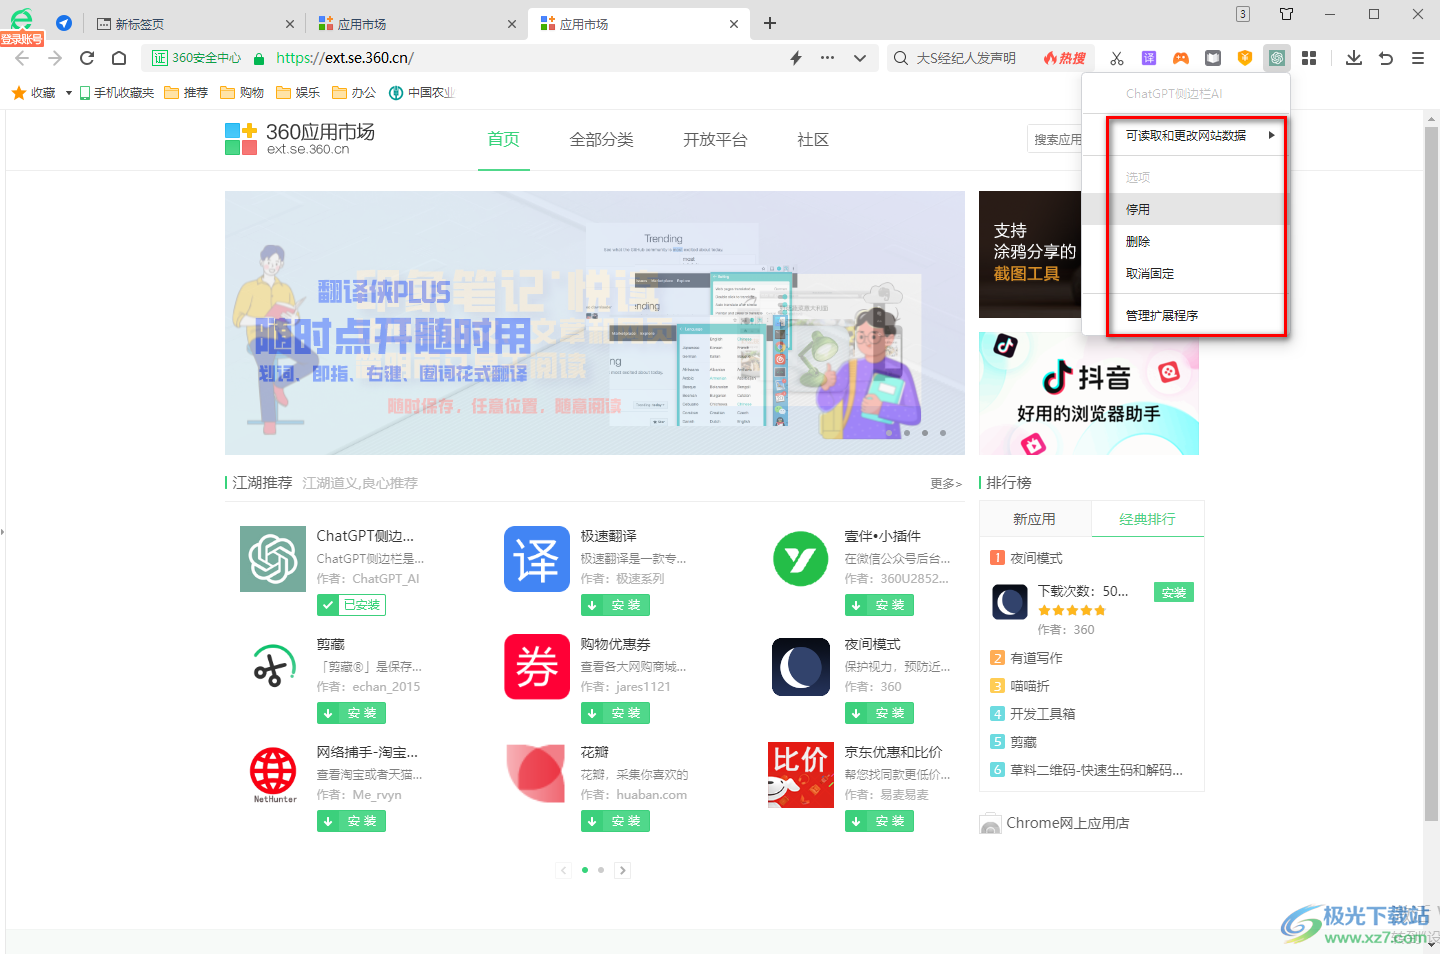
Task: Open the 花瓣 app icon
Action: click(x=537, y=775)
